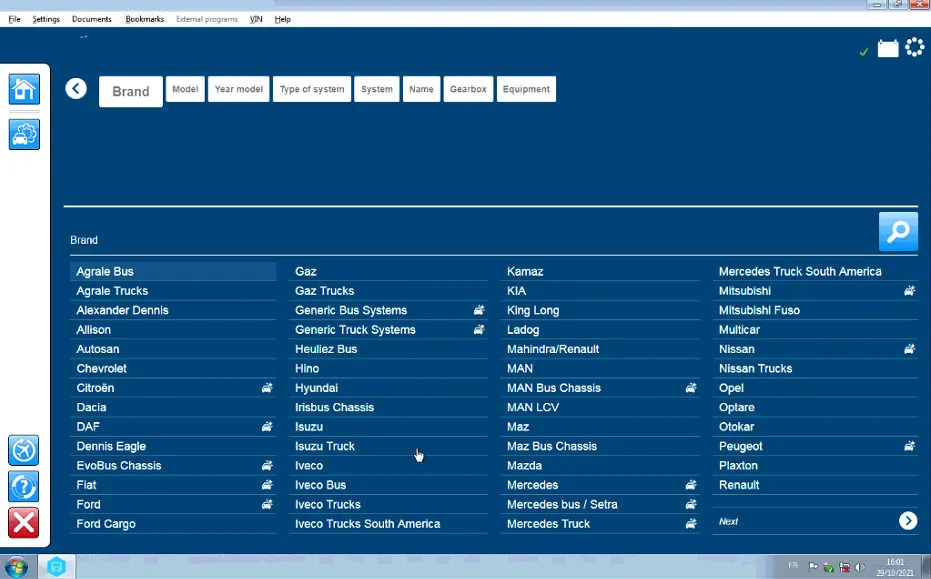The width and height of the screenshot is (931, 579).
Task: Open the magnifying glass search button
Action: [x=898, y=231]
